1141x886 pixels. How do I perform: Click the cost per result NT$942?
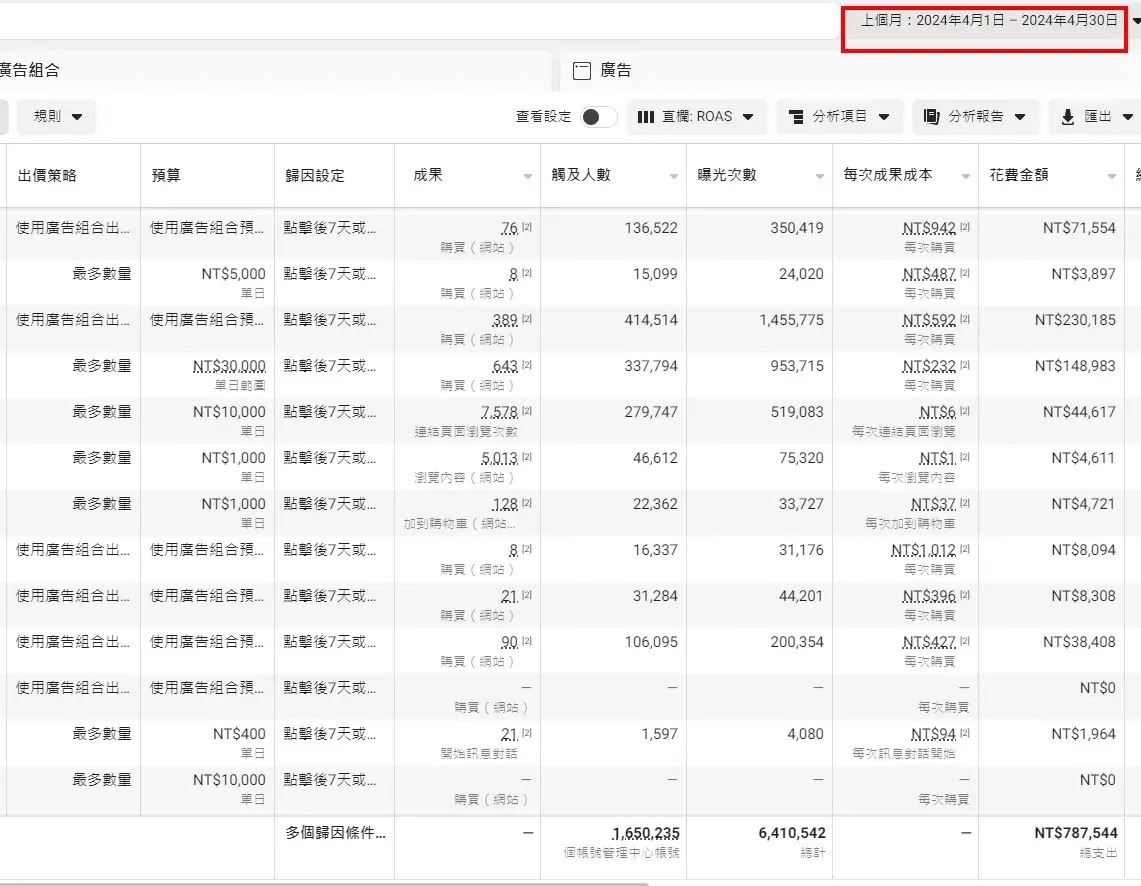tap(929, 228)
